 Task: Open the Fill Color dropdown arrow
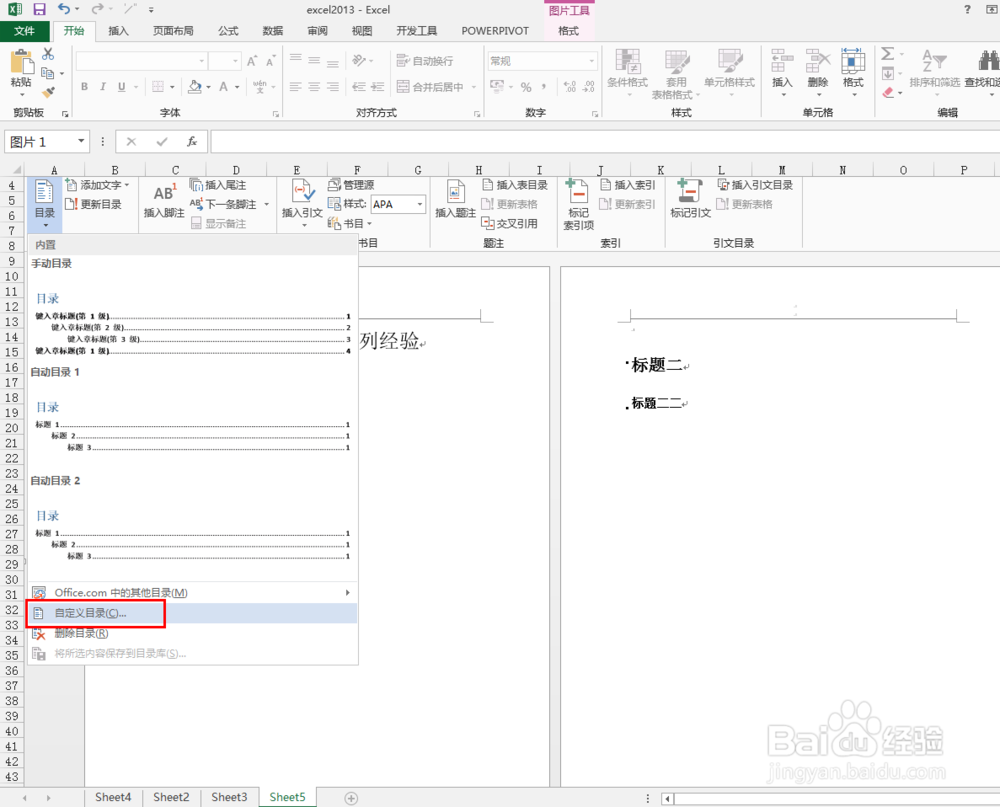(x=209, y=87)
